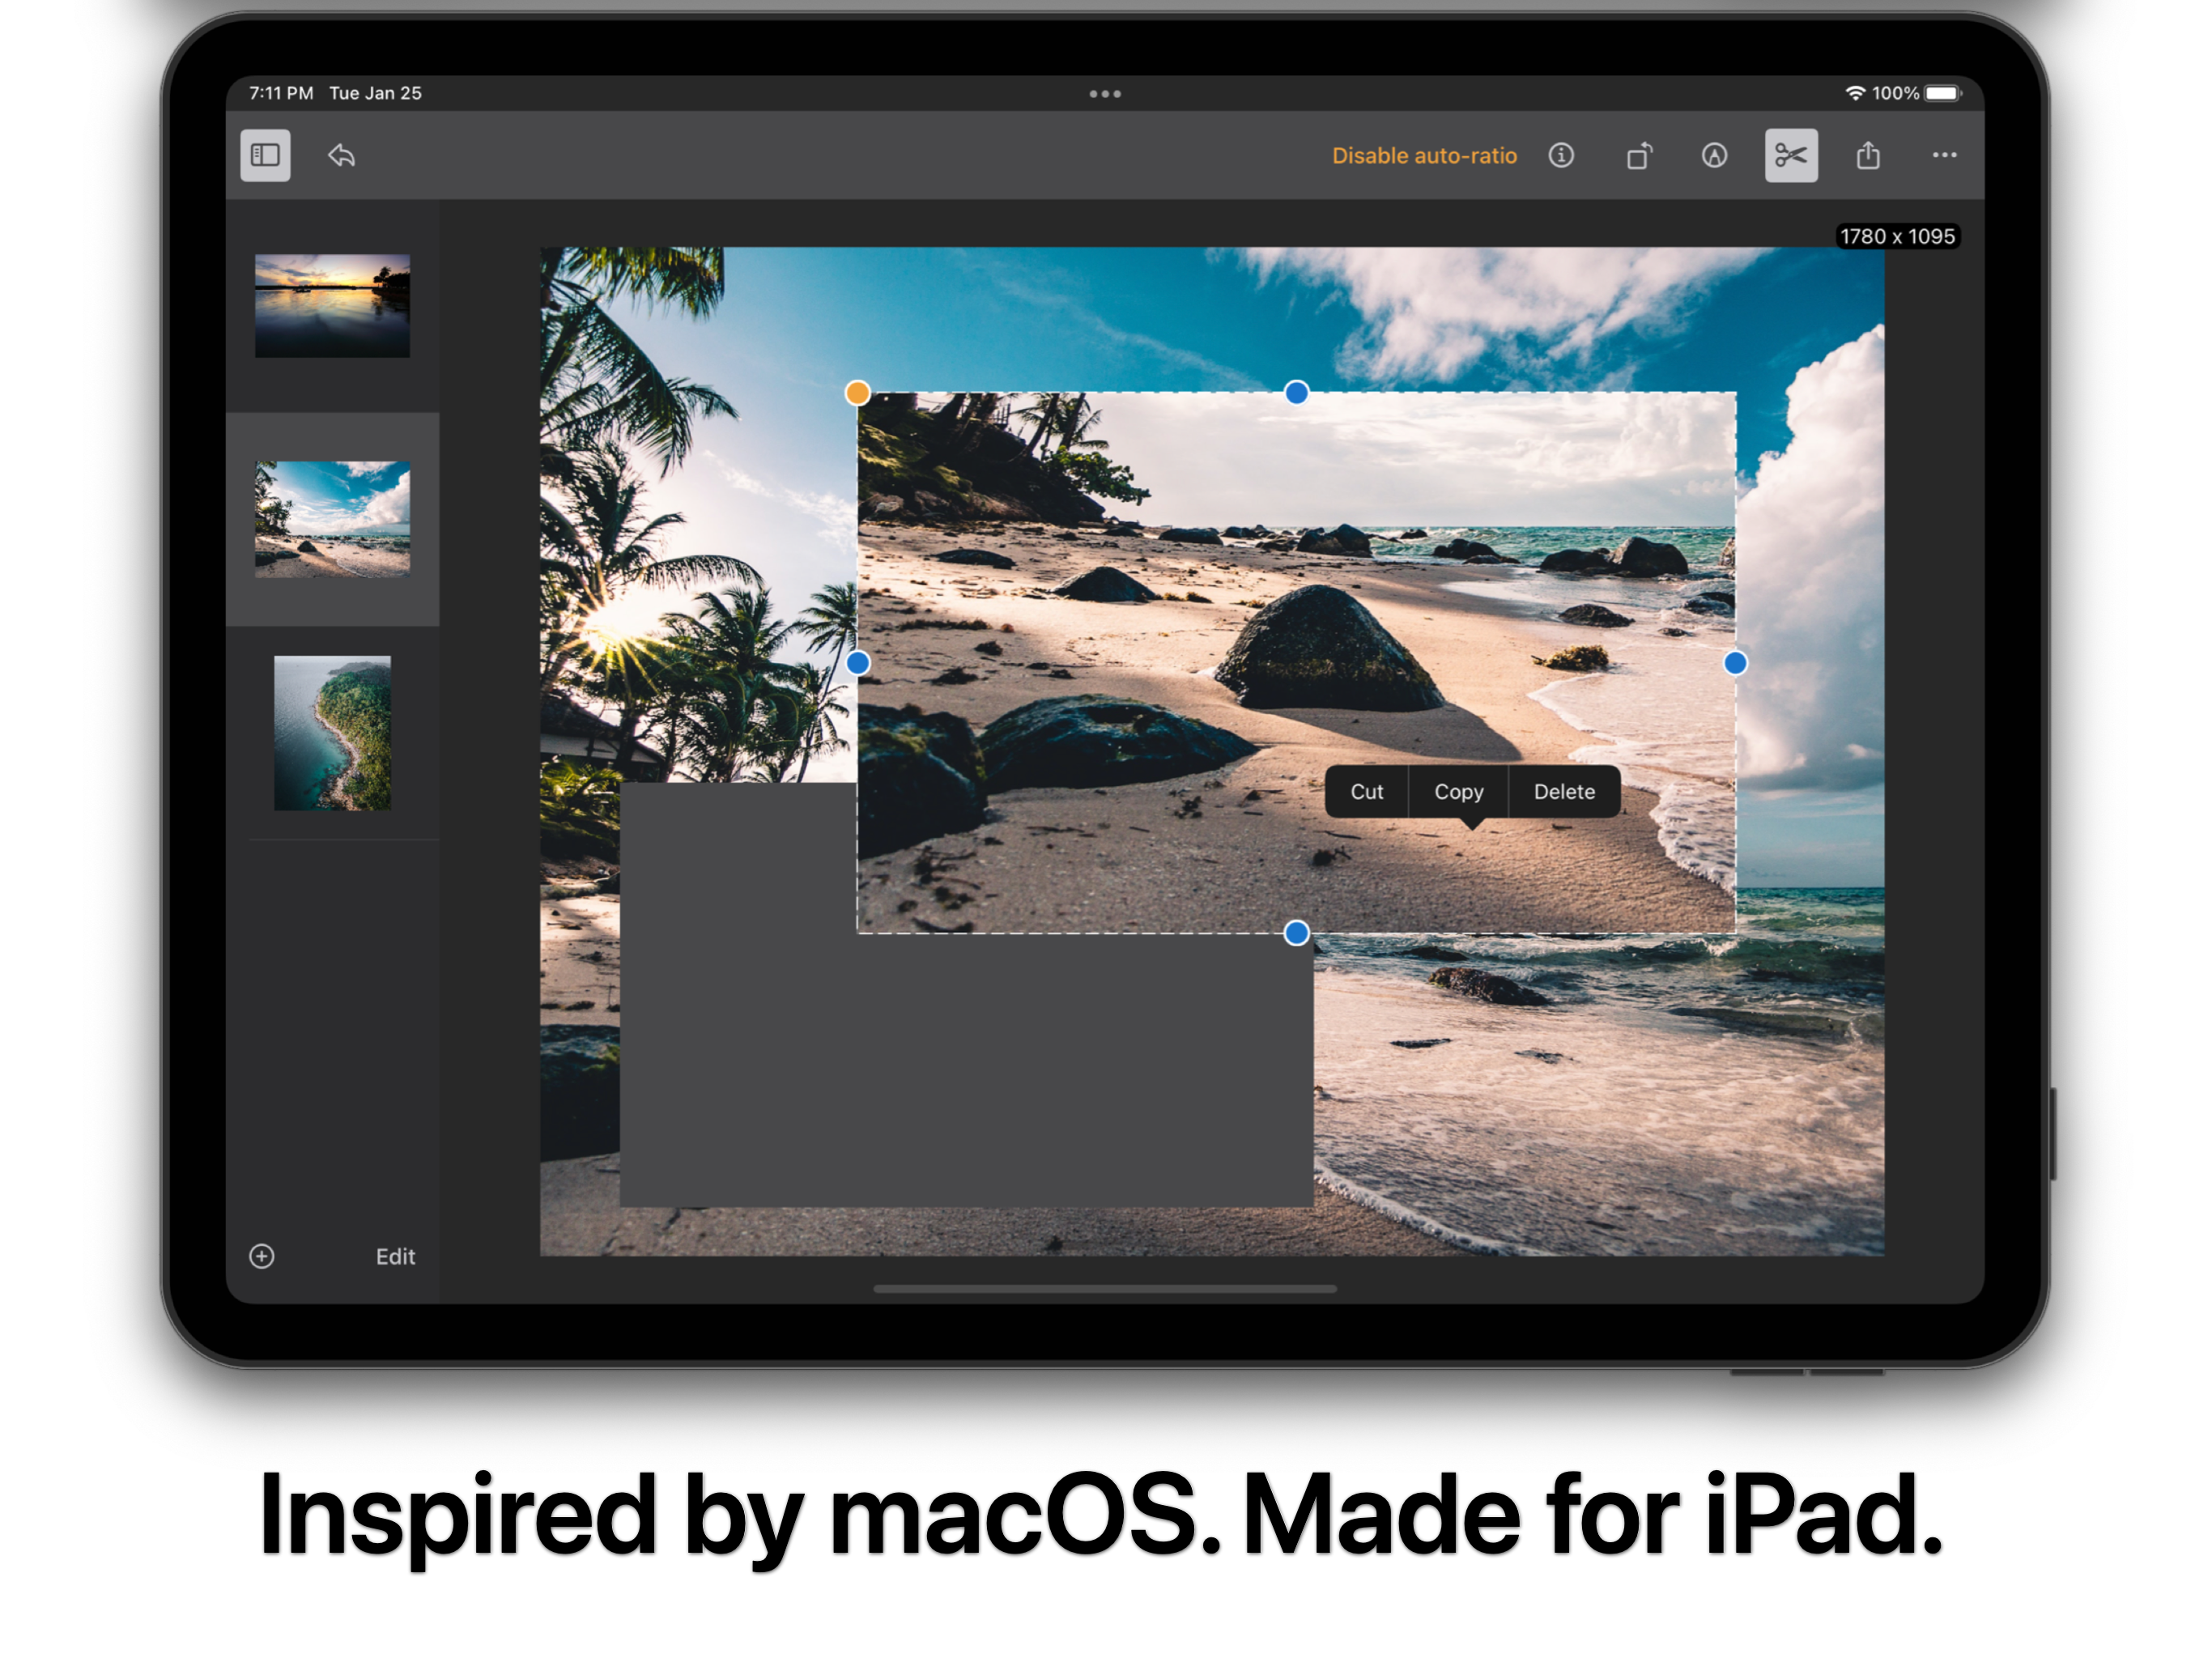Viewport: 2212px width, 1658px height.
Task: Open the markup annotation tool
Action: point(1714,155)
